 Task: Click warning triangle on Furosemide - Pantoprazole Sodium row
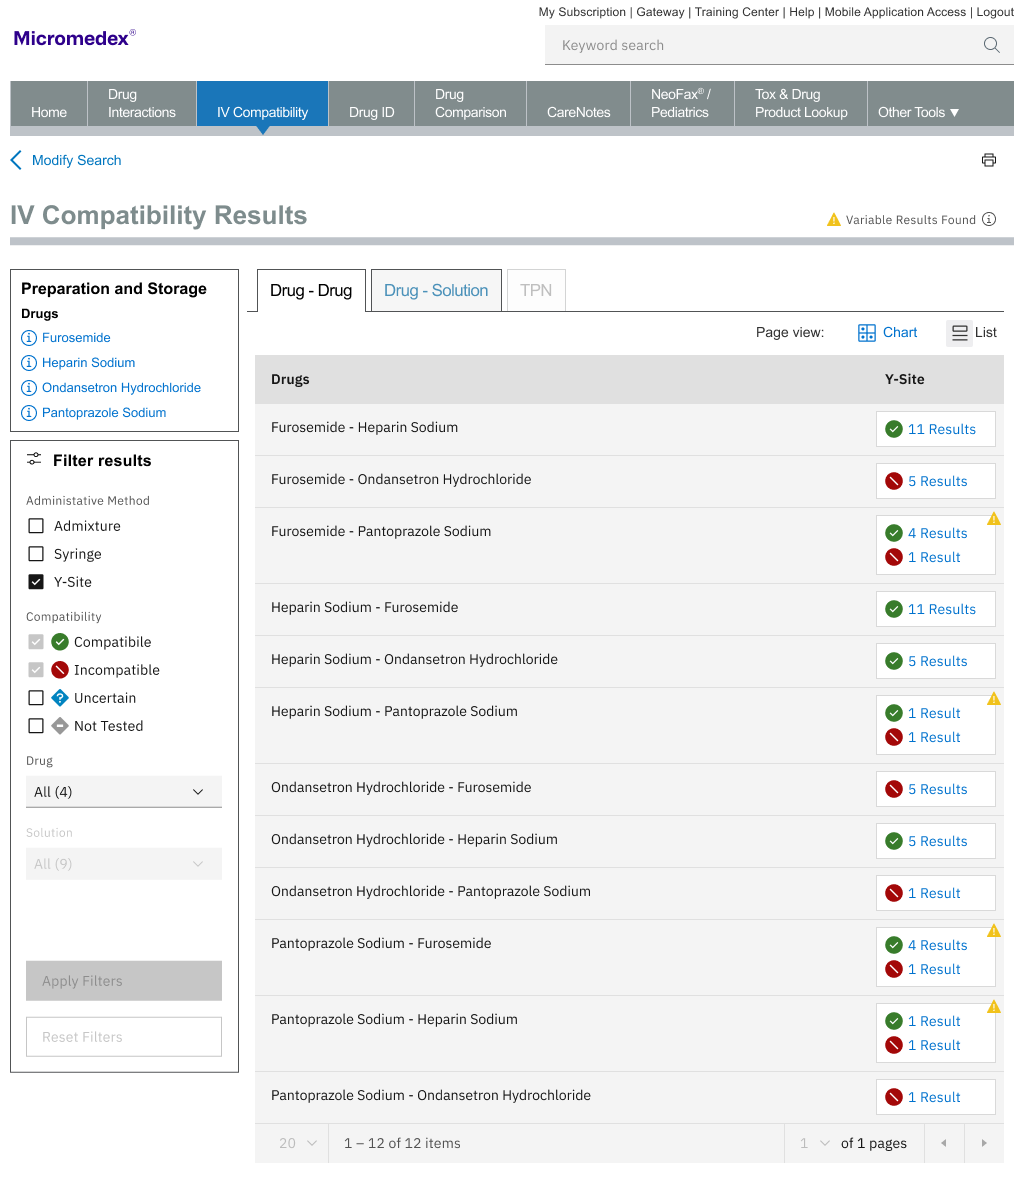(994, 518)
